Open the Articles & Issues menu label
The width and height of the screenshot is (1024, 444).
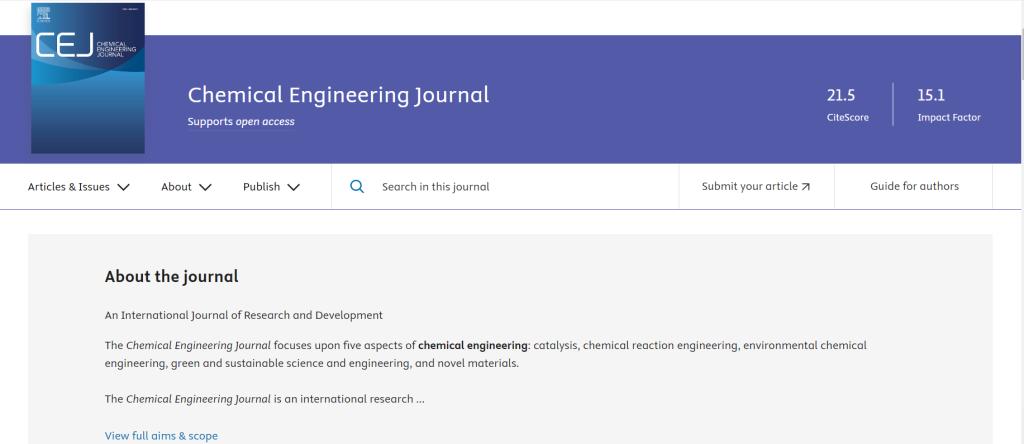(x=68, y=187)
